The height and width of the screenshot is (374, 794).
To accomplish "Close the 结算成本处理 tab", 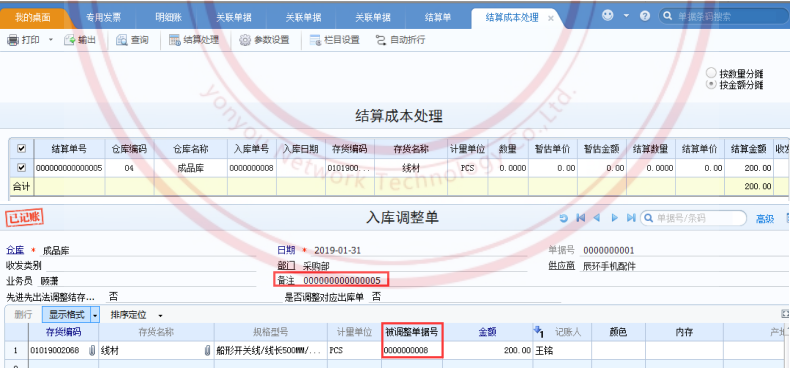I will [x=551, y=18].
